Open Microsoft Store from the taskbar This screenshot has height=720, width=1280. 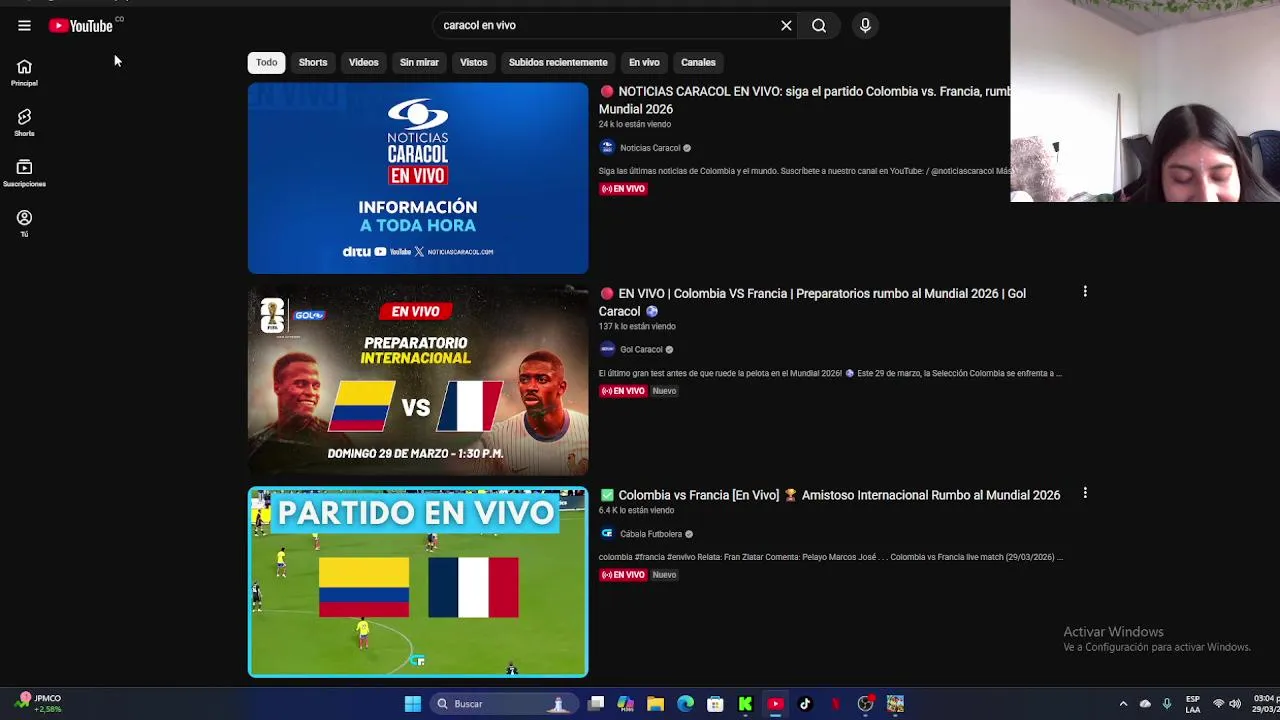[715, 704]
